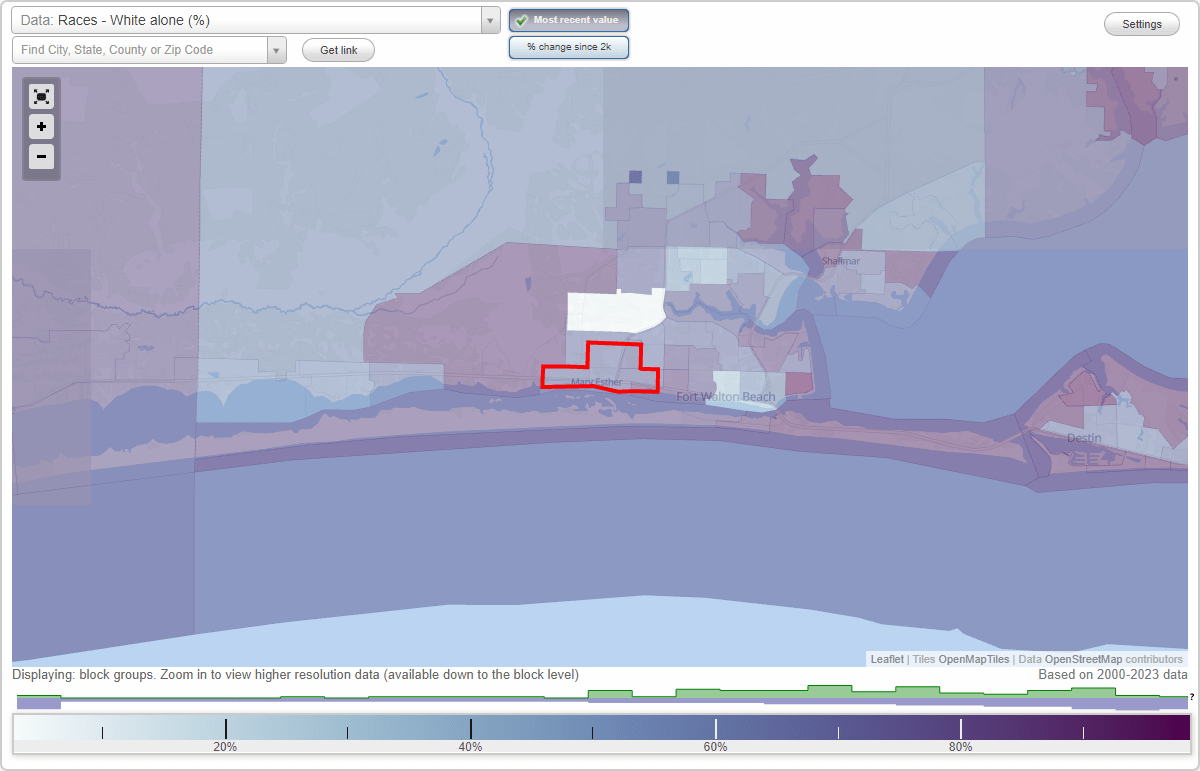1200x771 pixels.
Task: Click the city search input field
Action: click(x=140, y=49)
